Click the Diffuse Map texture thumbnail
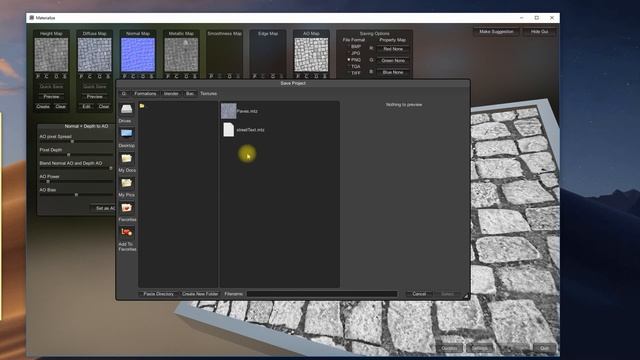Viewport: 640px width, 360px height. (95, 55)
